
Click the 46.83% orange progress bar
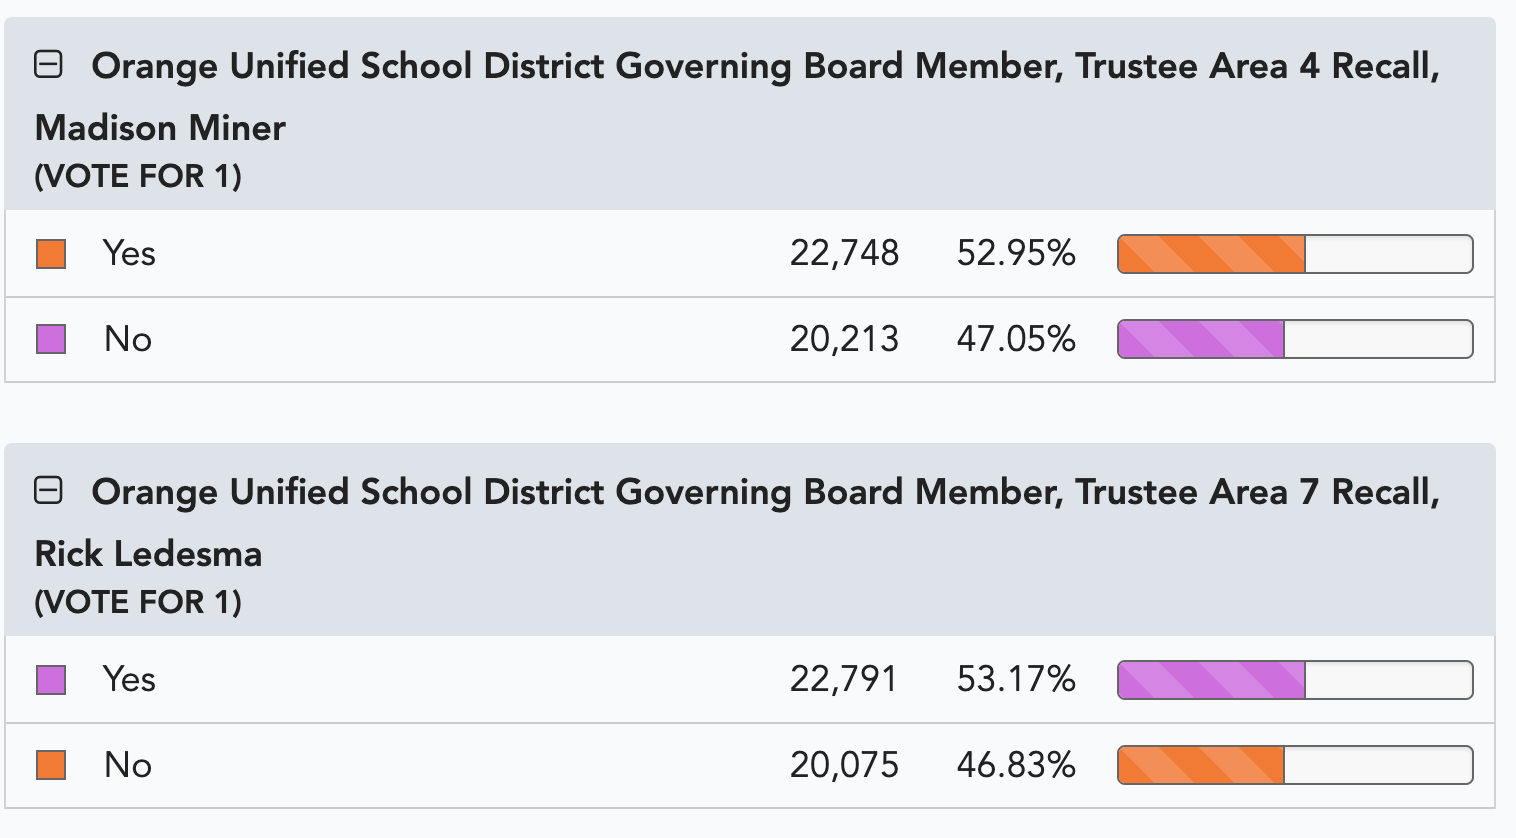(1295, 765)
